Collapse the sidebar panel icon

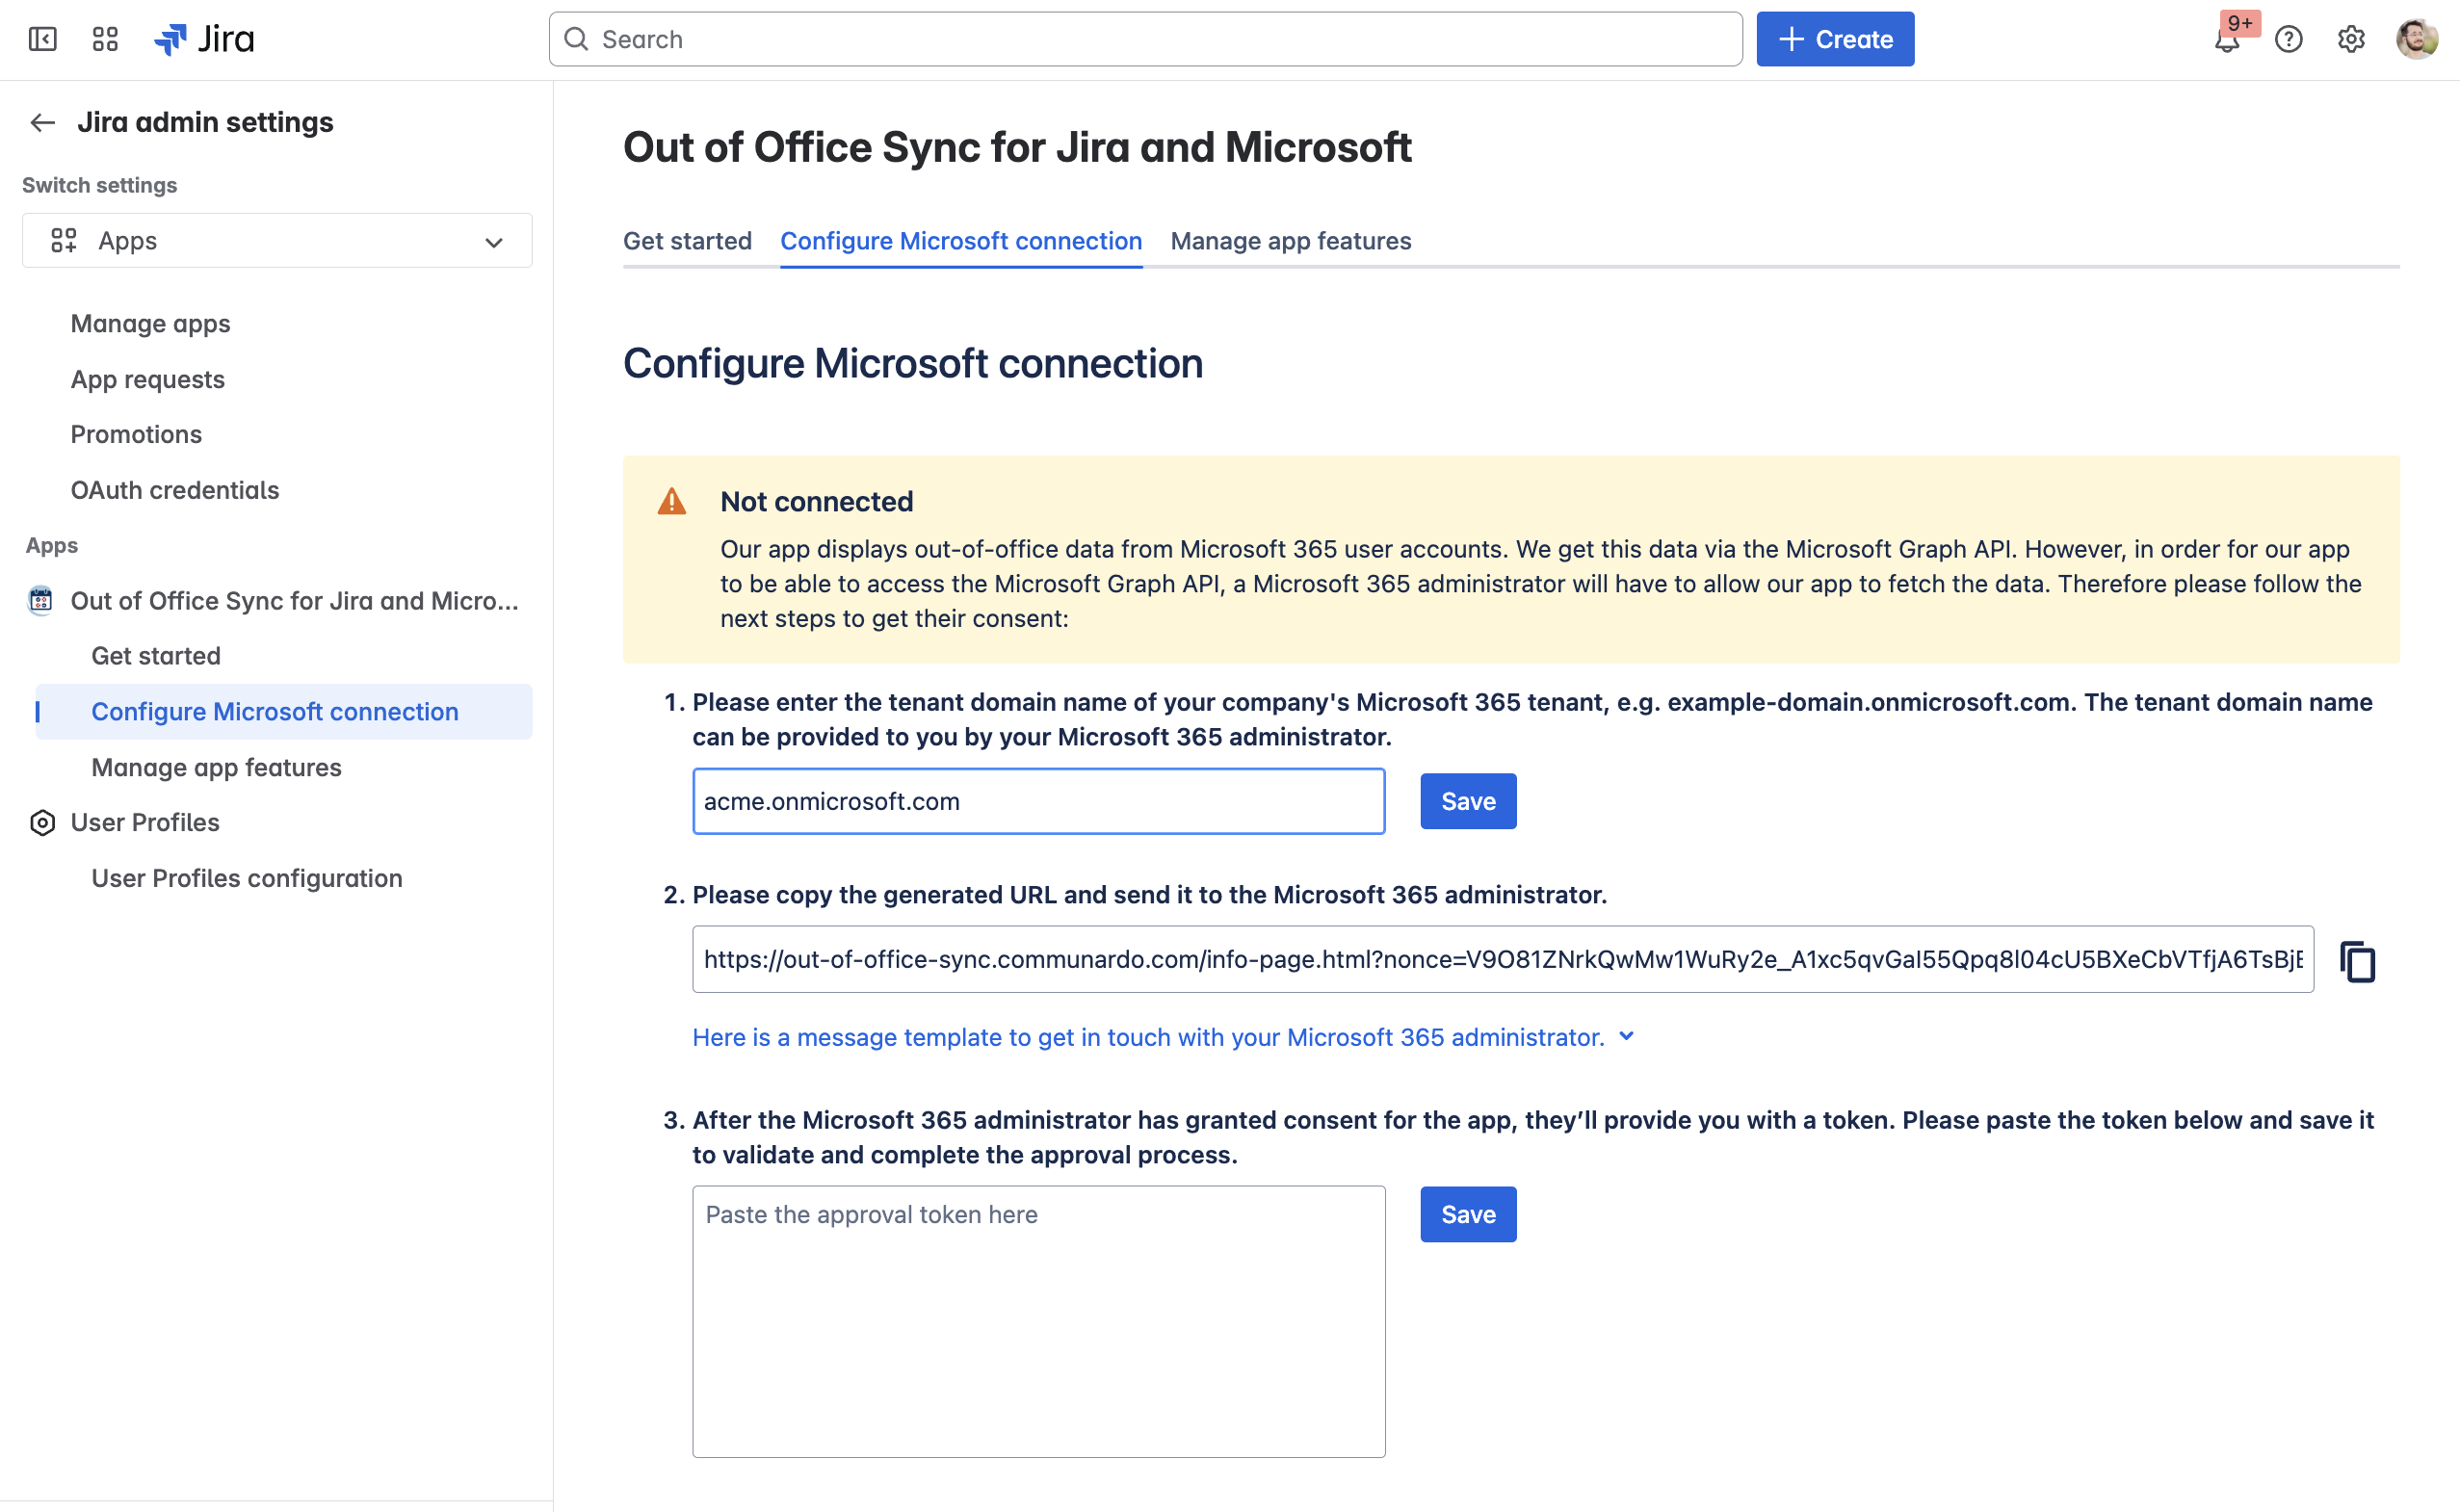[43, 39]
